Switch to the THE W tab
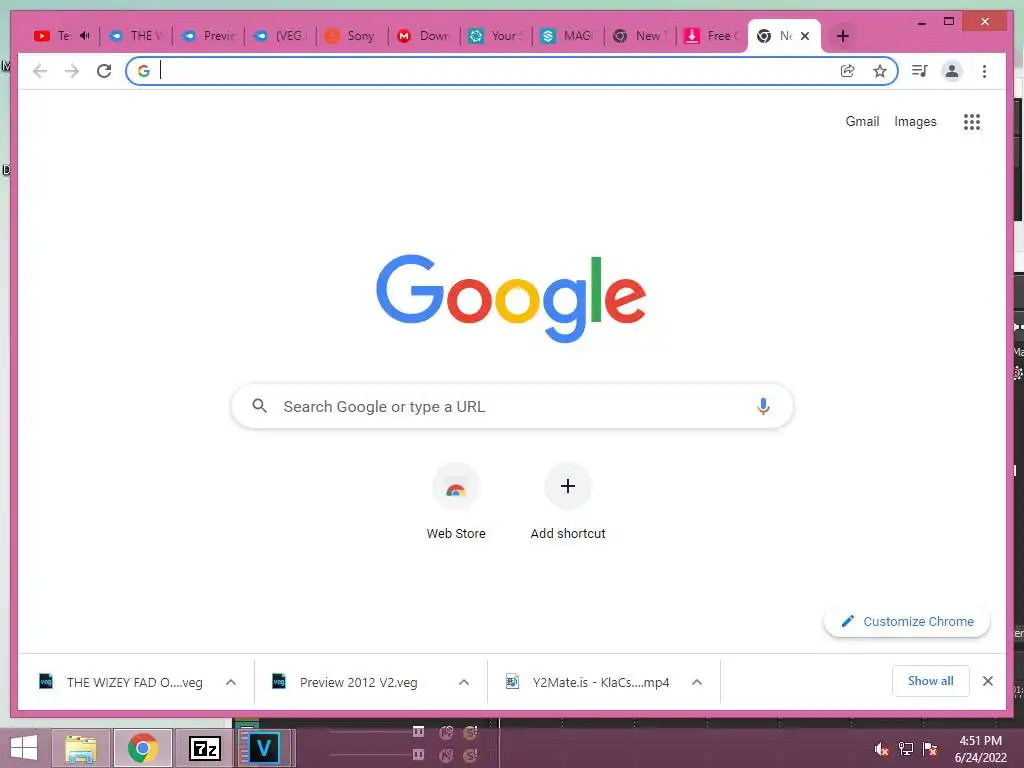The height and width of the screenshot is (768, 1024). [x=136, y=36]
